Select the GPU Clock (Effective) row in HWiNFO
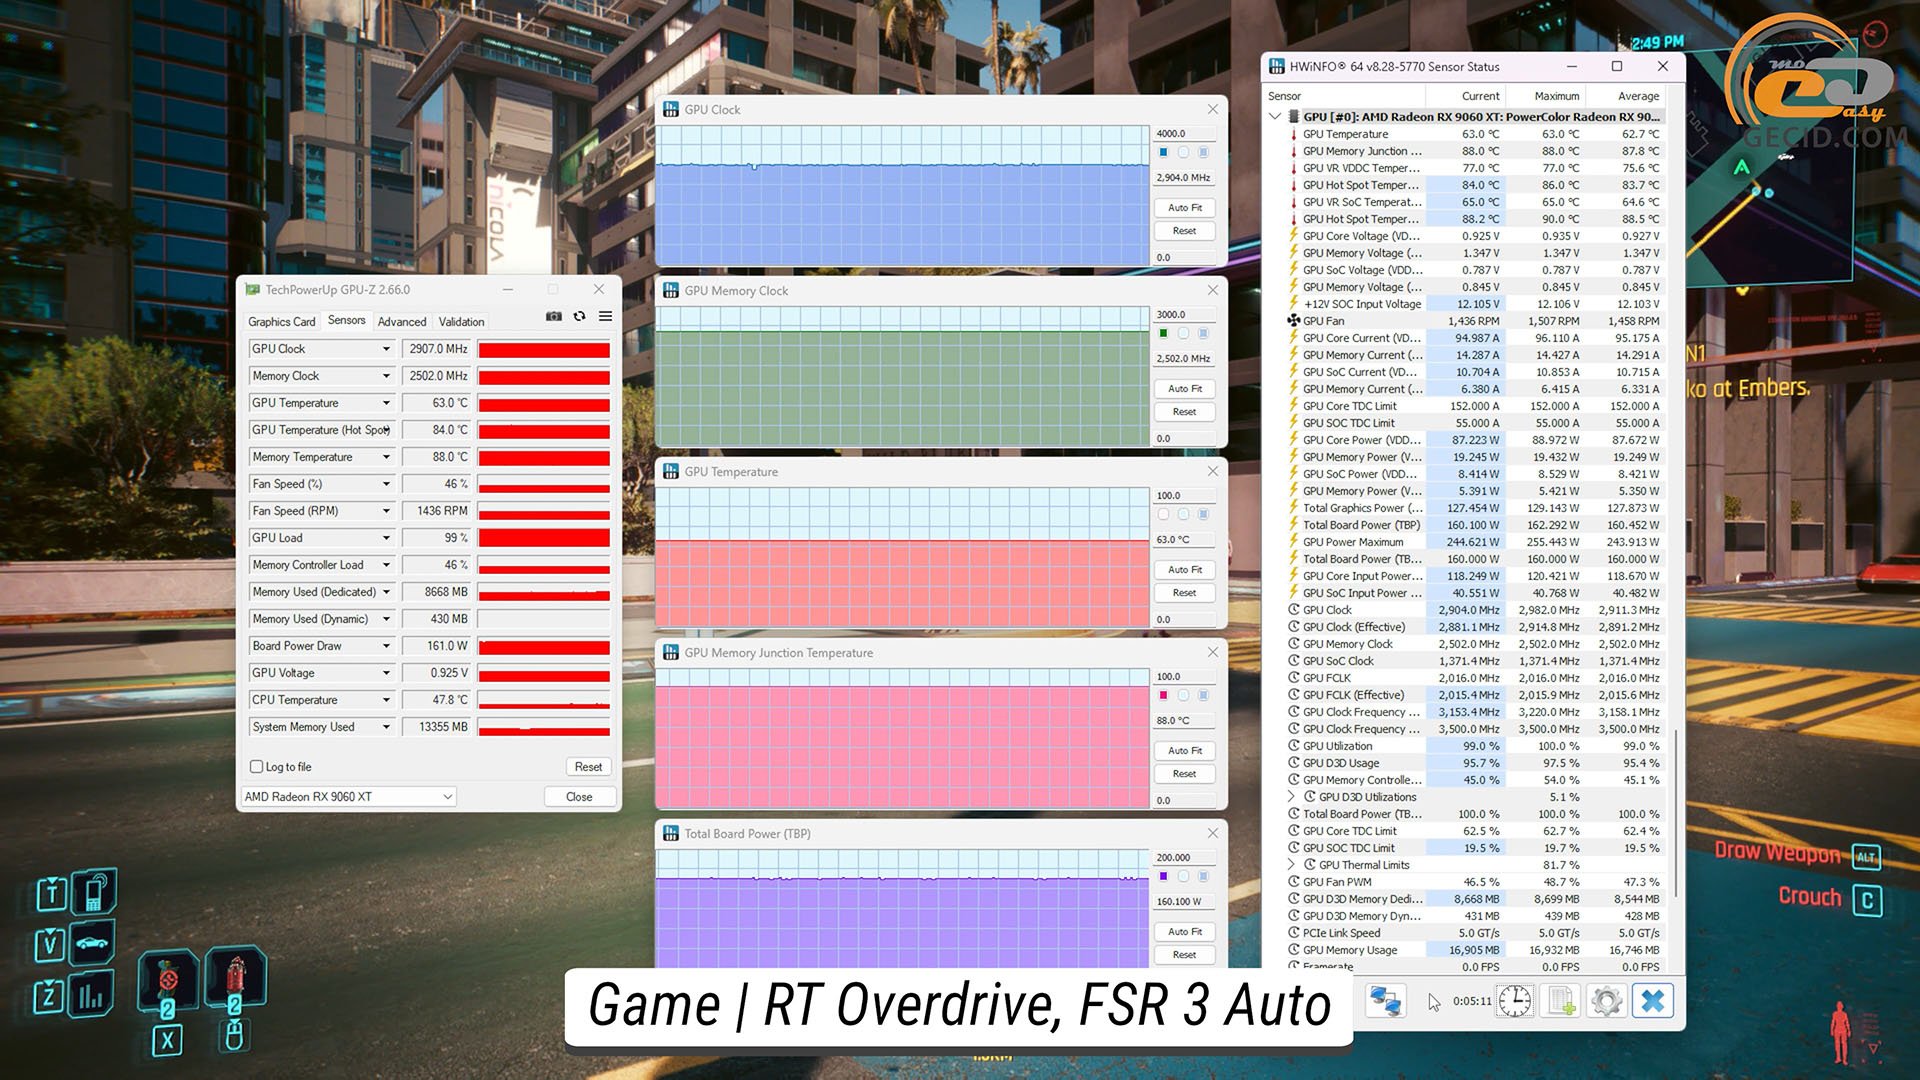 (x=1474, y=627)
